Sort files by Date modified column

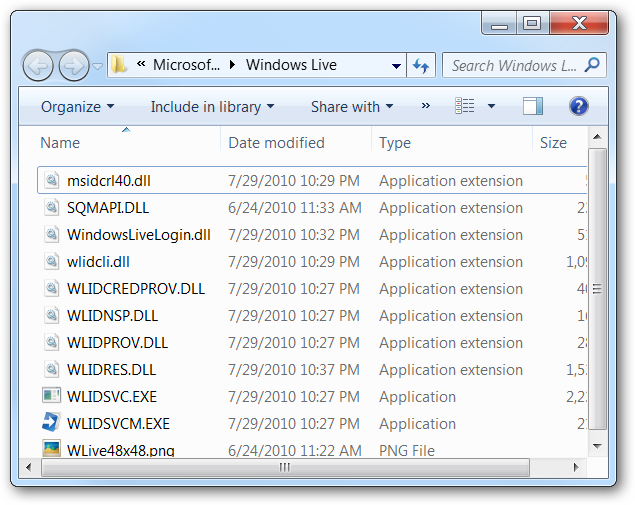tap(276, 143)
